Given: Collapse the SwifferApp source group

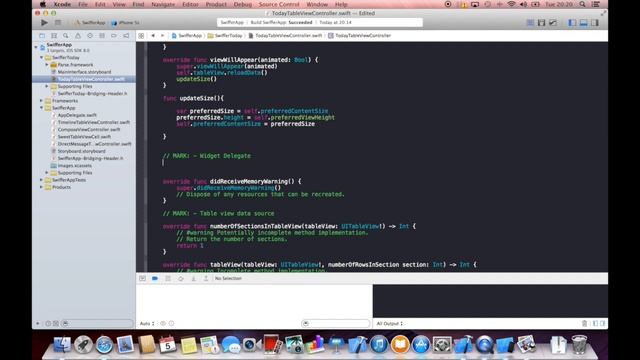Looking at the screenshot, I should (42, 108).
